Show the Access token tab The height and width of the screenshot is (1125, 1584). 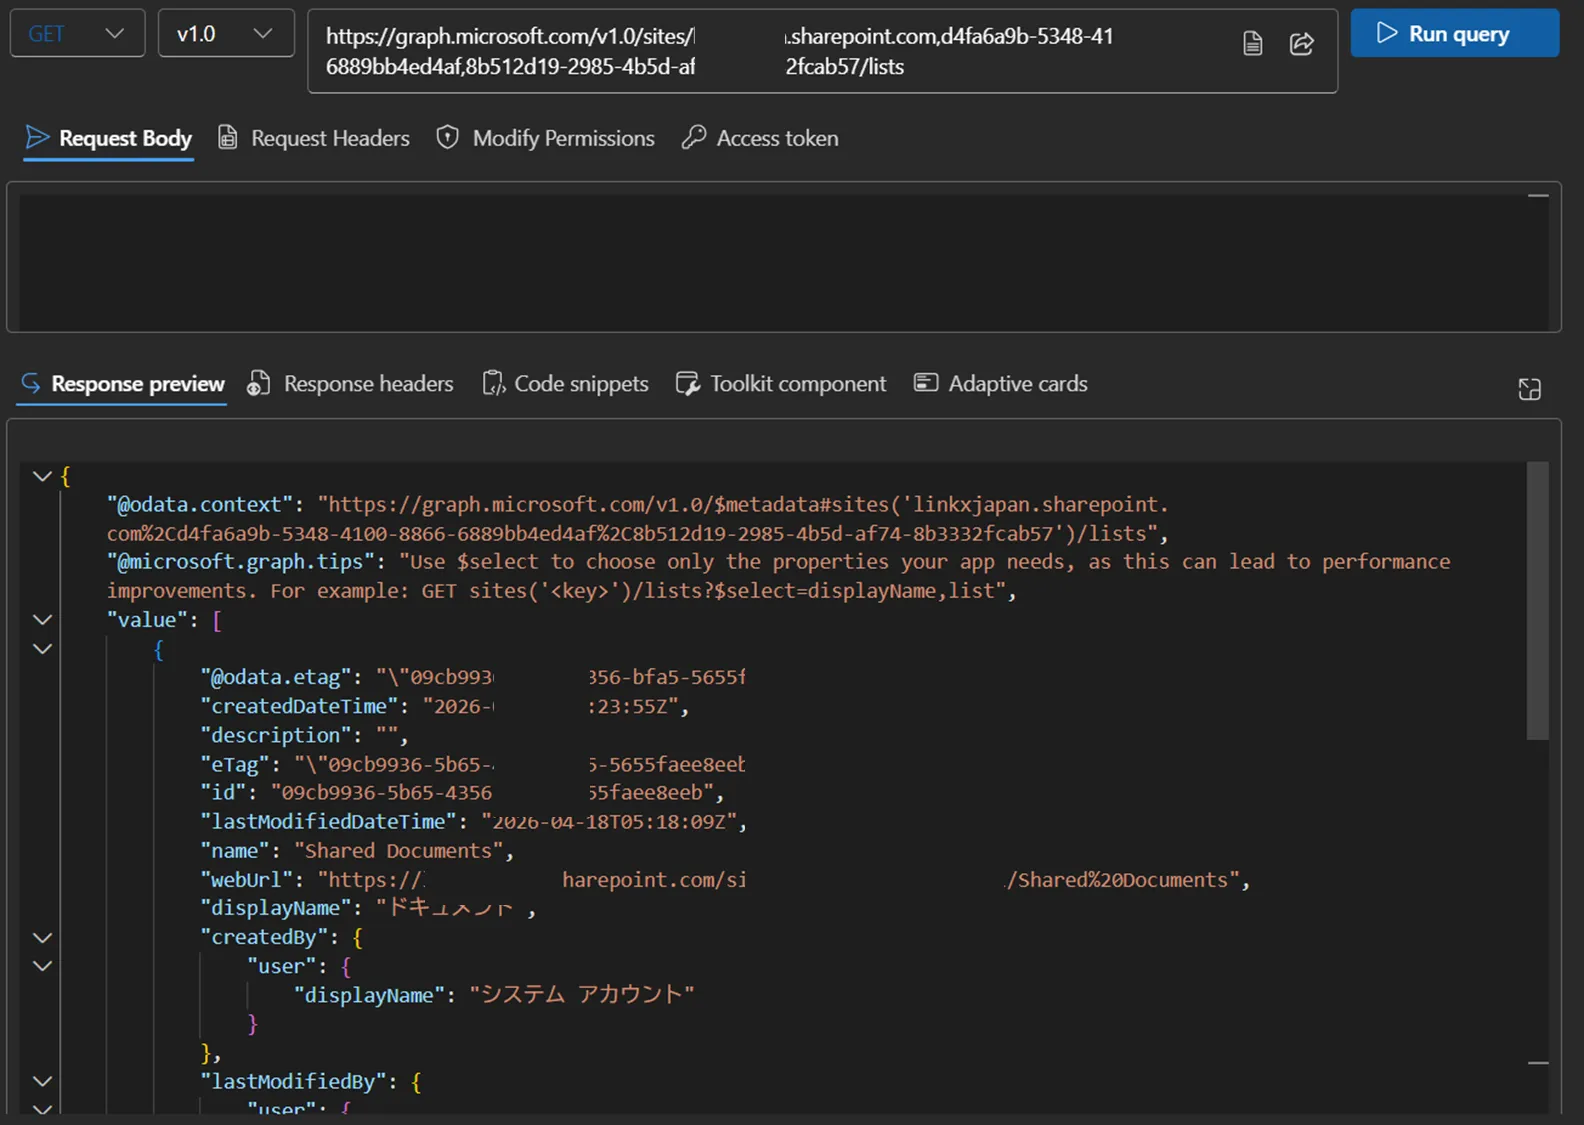coord(761,138)
